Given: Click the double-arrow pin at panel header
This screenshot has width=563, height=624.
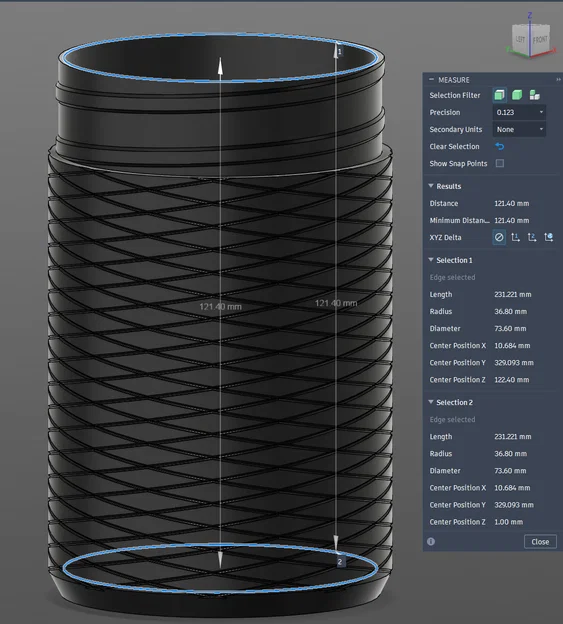Looking at the screenshot, I should point(558,80).
